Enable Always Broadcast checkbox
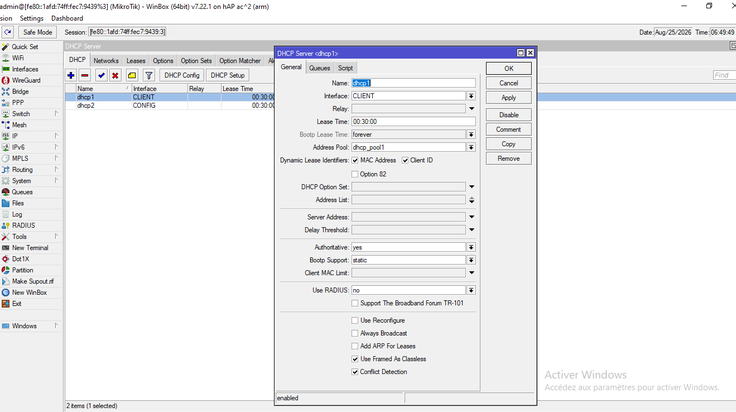The height and width of the screenshot is (412, 736). coord(355,333)
